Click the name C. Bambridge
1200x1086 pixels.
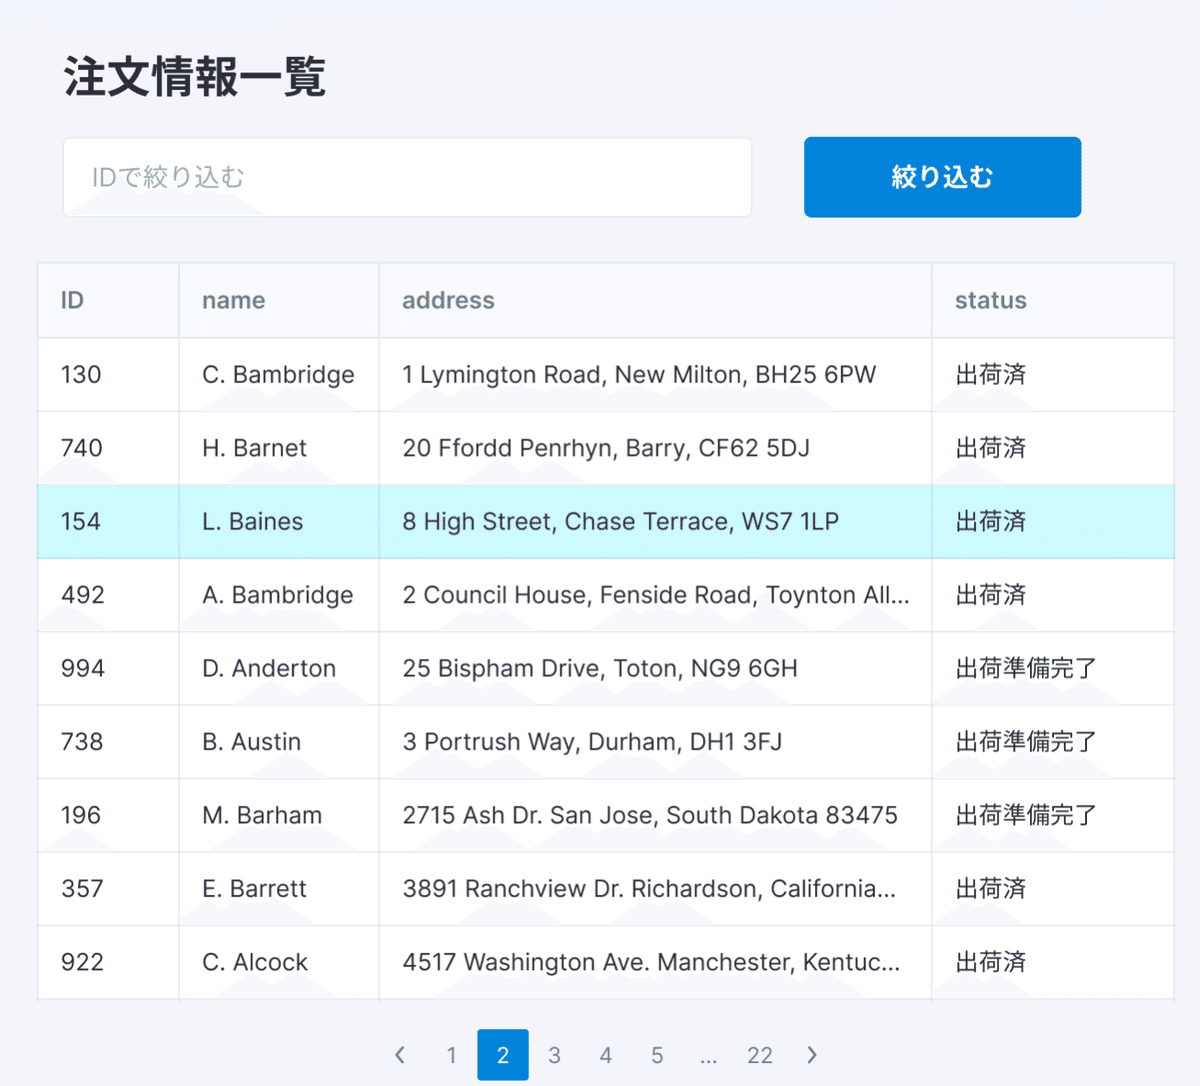[278, 375]
